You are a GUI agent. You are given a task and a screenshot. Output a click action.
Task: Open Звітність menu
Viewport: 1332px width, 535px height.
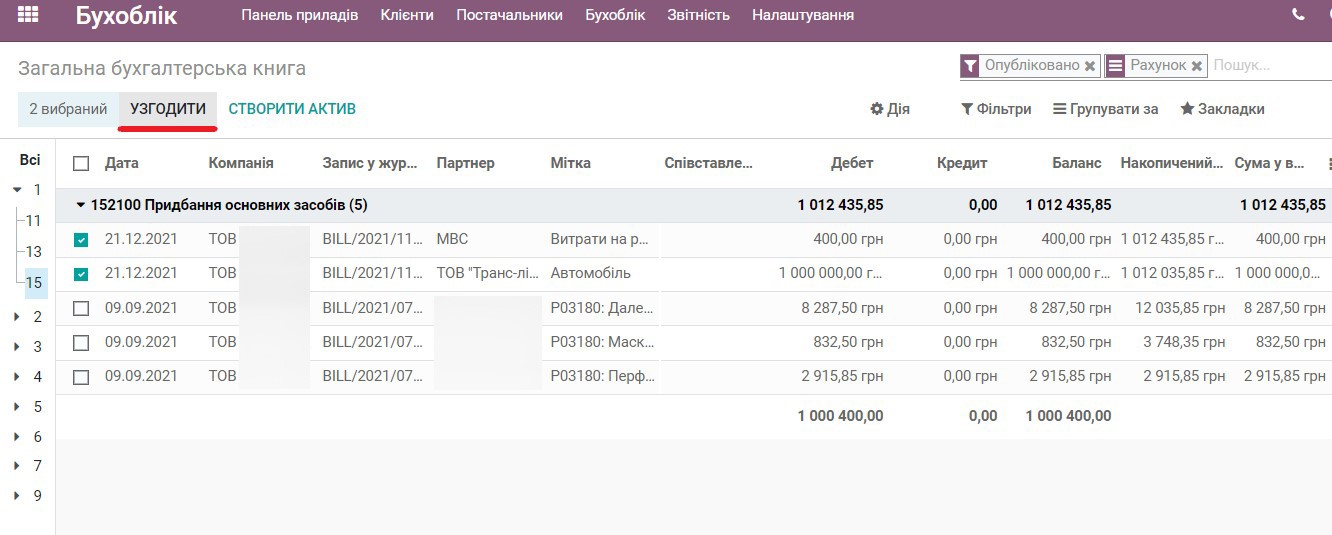pyautogui.click(x=699, y=15)
